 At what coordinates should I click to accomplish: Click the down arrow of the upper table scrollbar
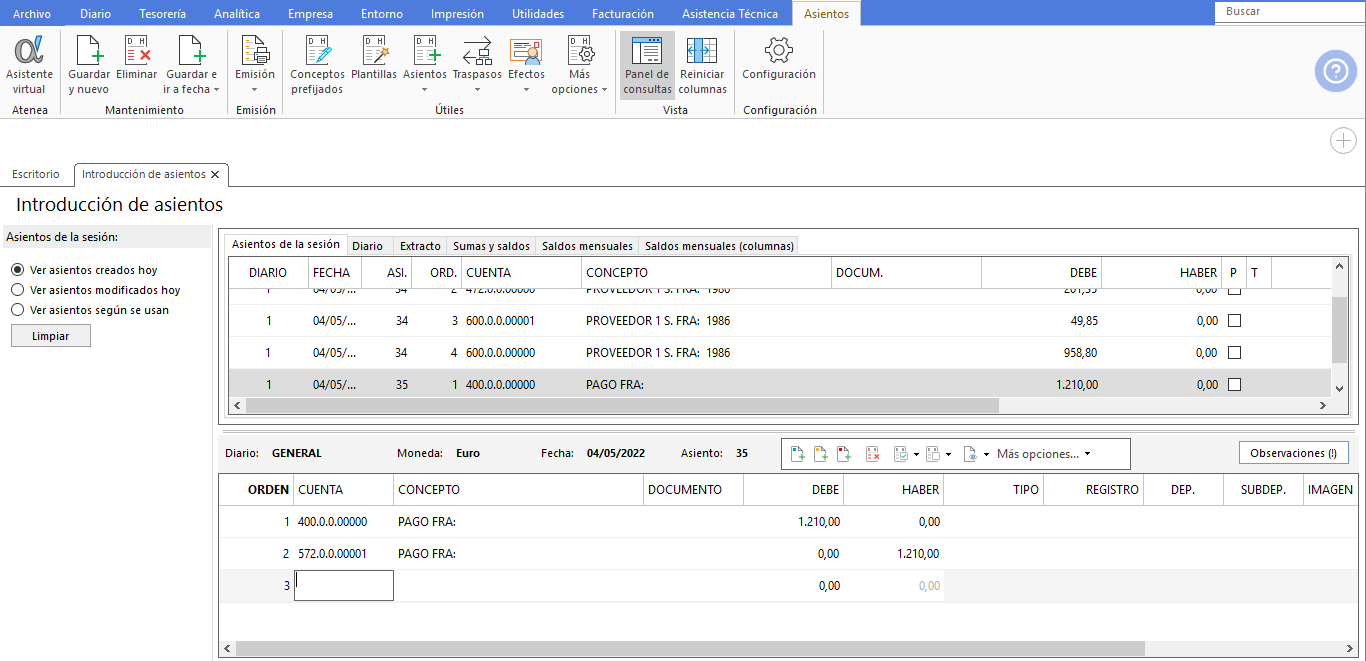(1340, 387)
